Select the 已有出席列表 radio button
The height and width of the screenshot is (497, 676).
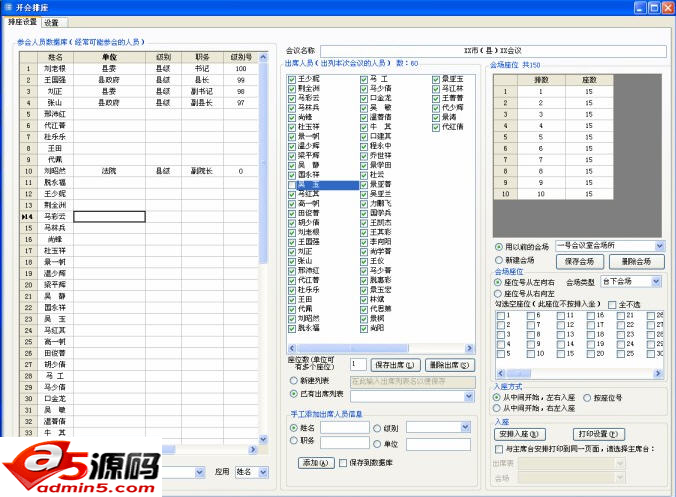tap(294, 394)
